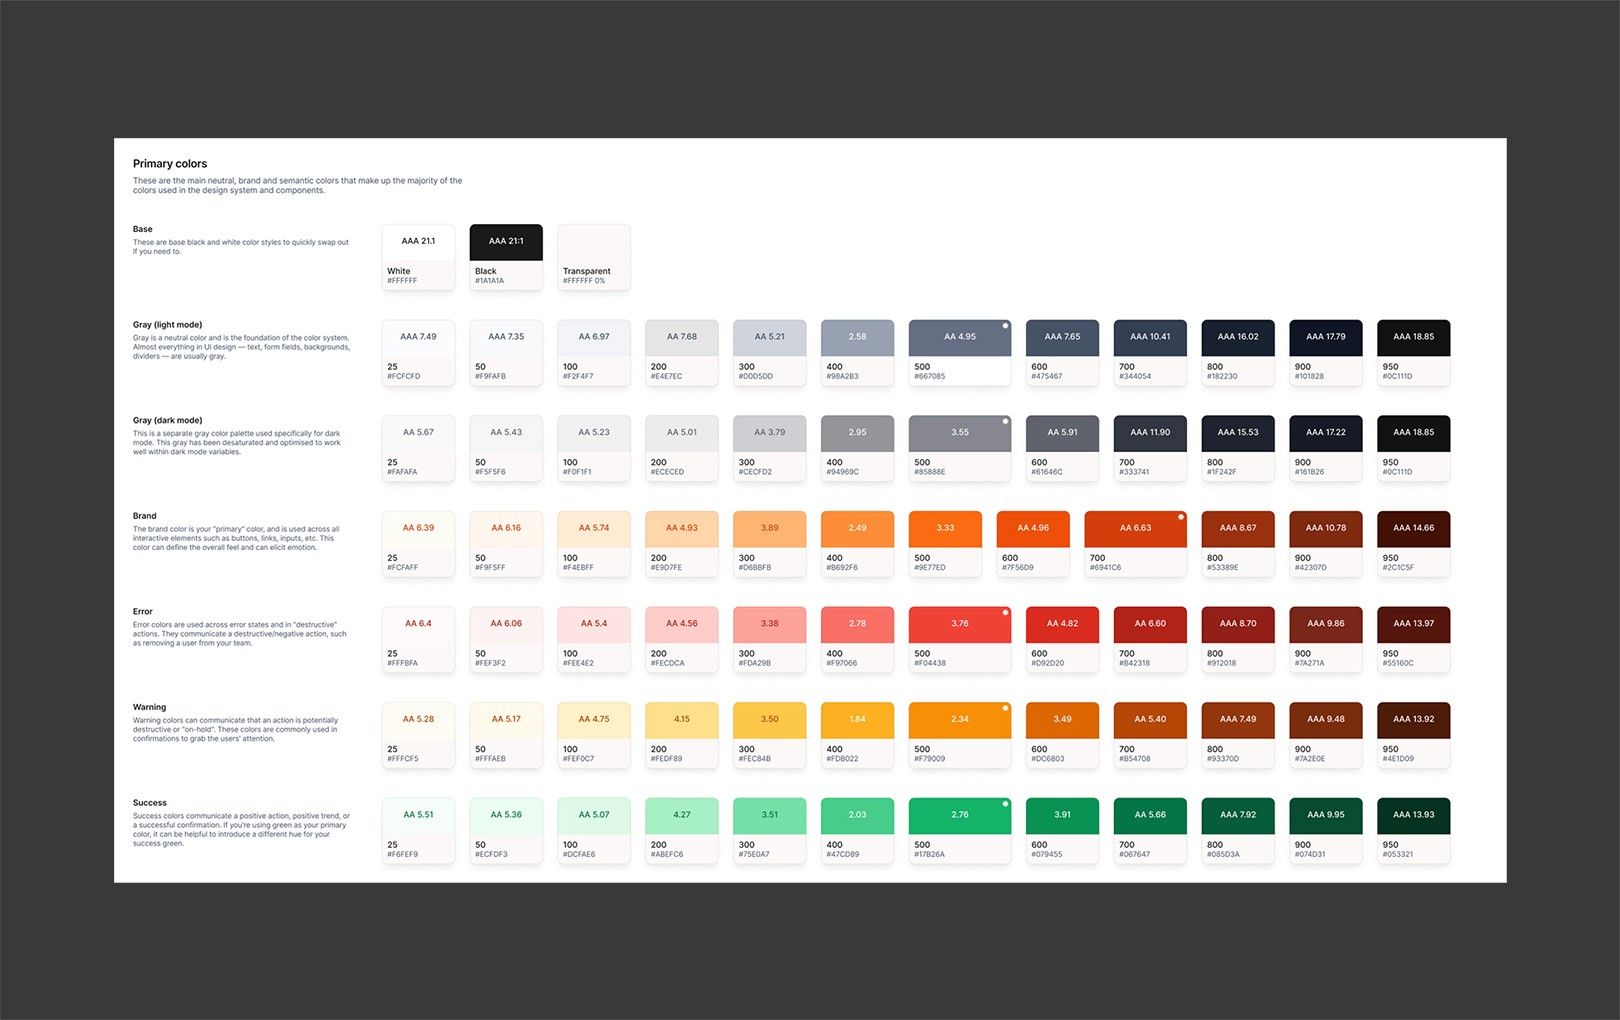
Task: Select Brand 950 swatch AAA 14.66
Action: pos(1414,544)
